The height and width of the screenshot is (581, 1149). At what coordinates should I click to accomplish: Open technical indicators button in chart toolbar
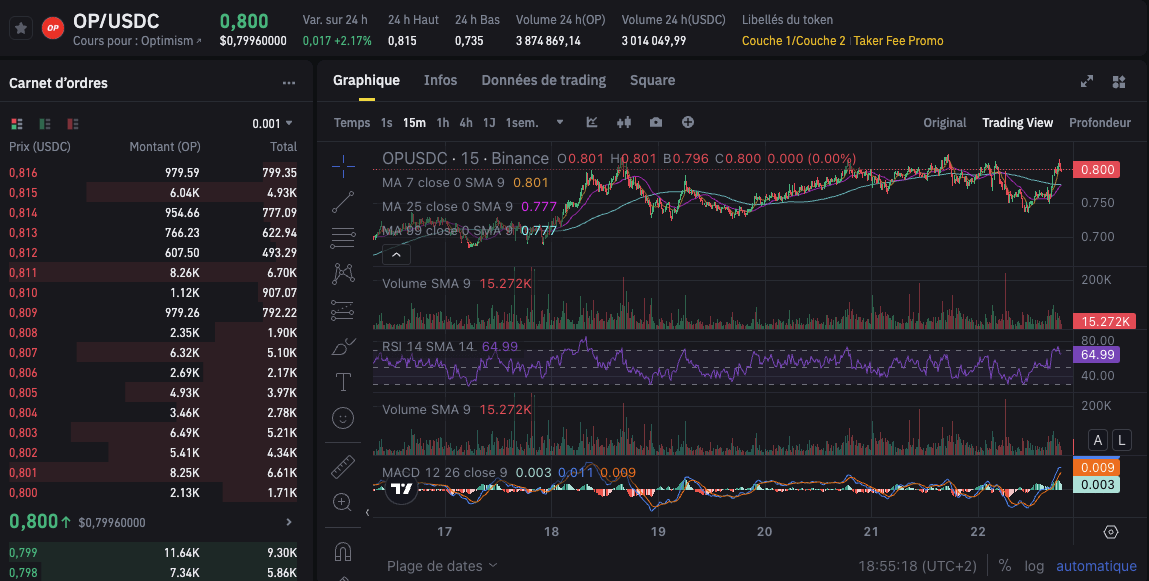click(x=592, y=122)
